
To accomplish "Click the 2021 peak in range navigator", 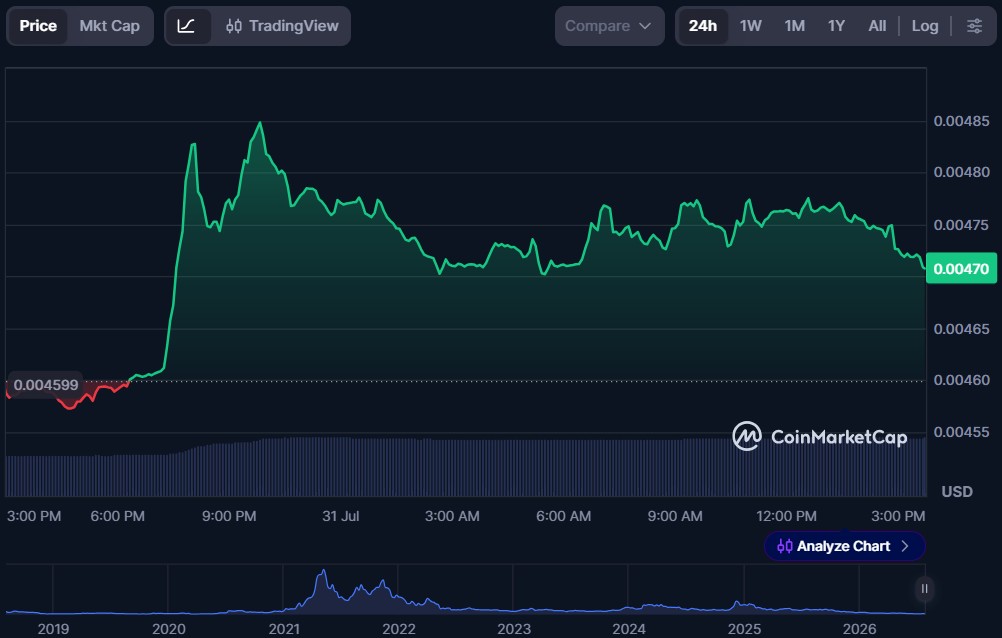I will point(323,572).
